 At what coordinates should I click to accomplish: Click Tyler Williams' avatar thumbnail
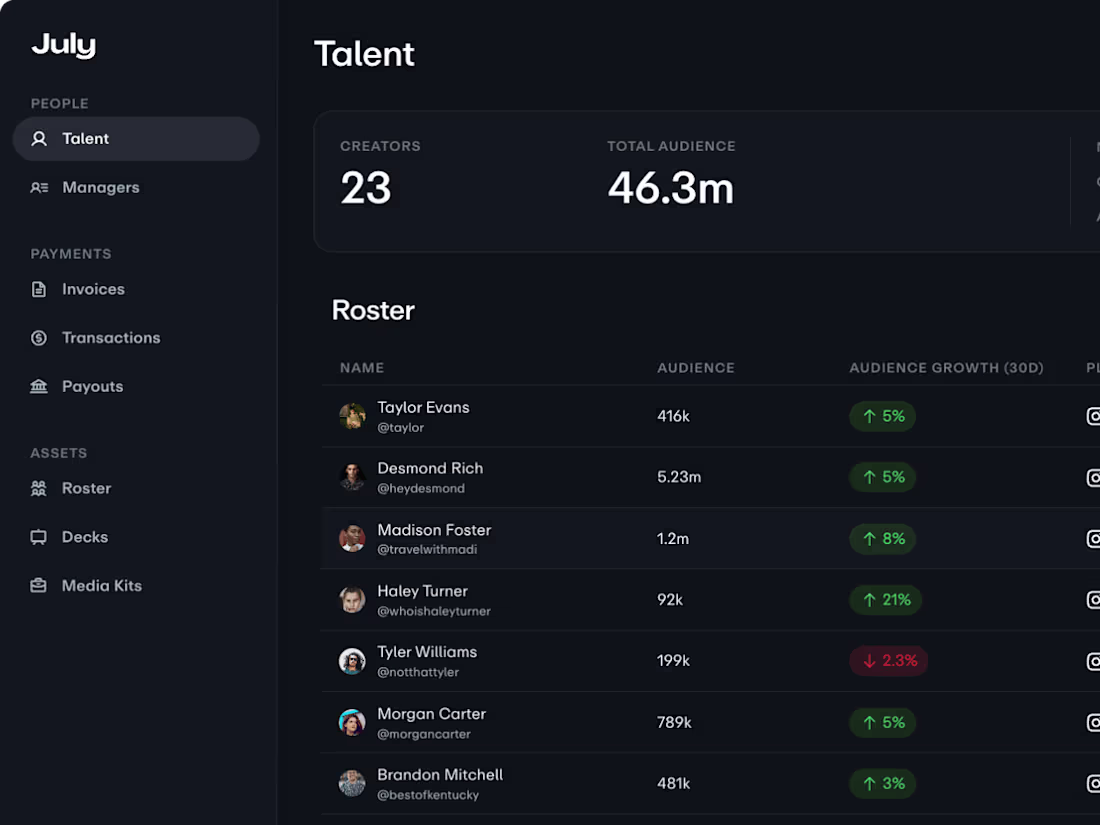[x=352, y=661]
